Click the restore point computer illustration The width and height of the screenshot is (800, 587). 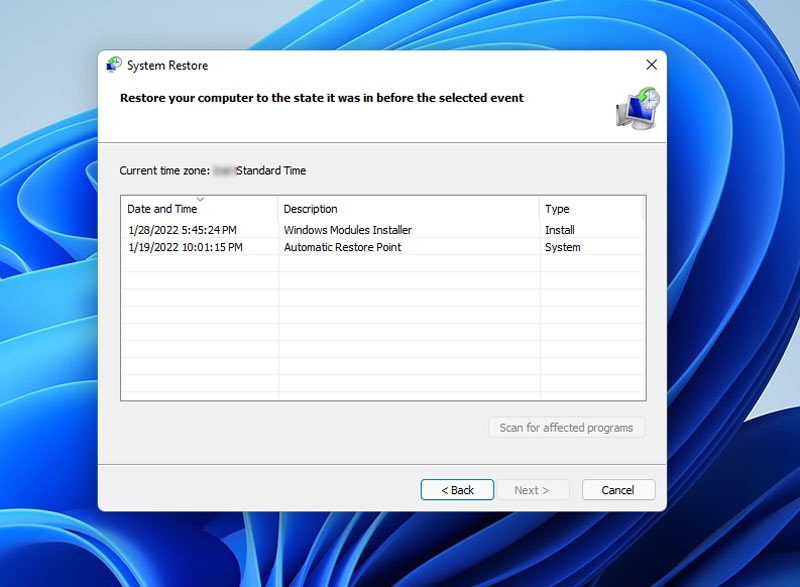[637, 108]
